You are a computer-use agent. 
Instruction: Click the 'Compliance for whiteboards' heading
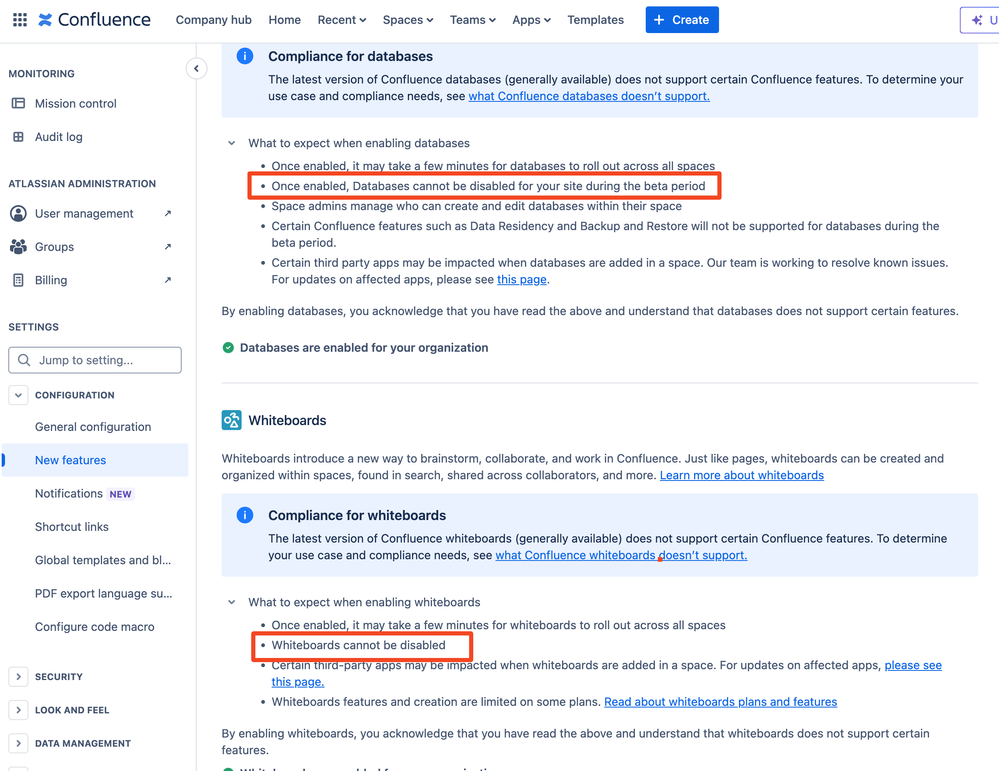(x=357, y=515)
